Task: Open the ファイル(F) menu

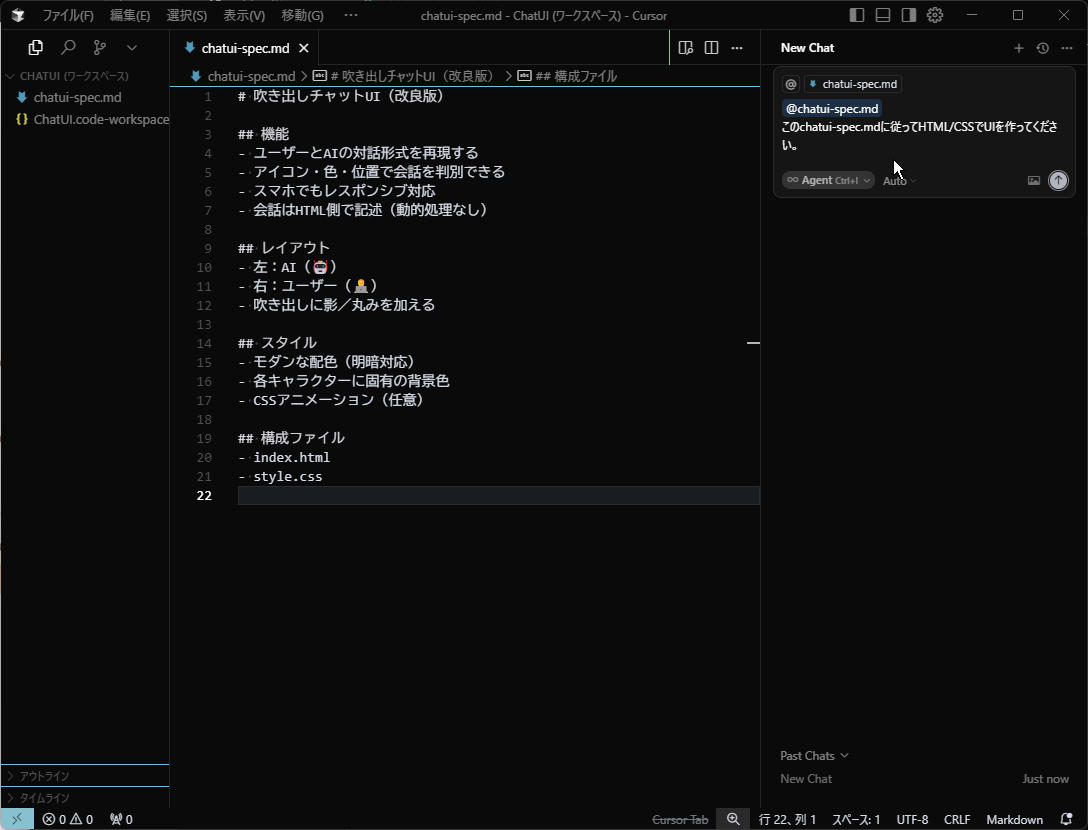Action: [x=68, y=16]
